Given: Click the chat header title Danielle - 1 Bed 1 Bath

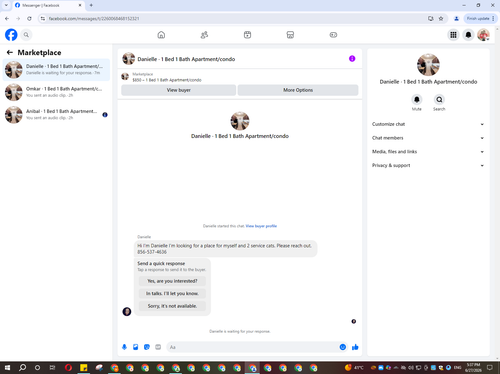Looking at the screenshot, I should coord(186,59).
